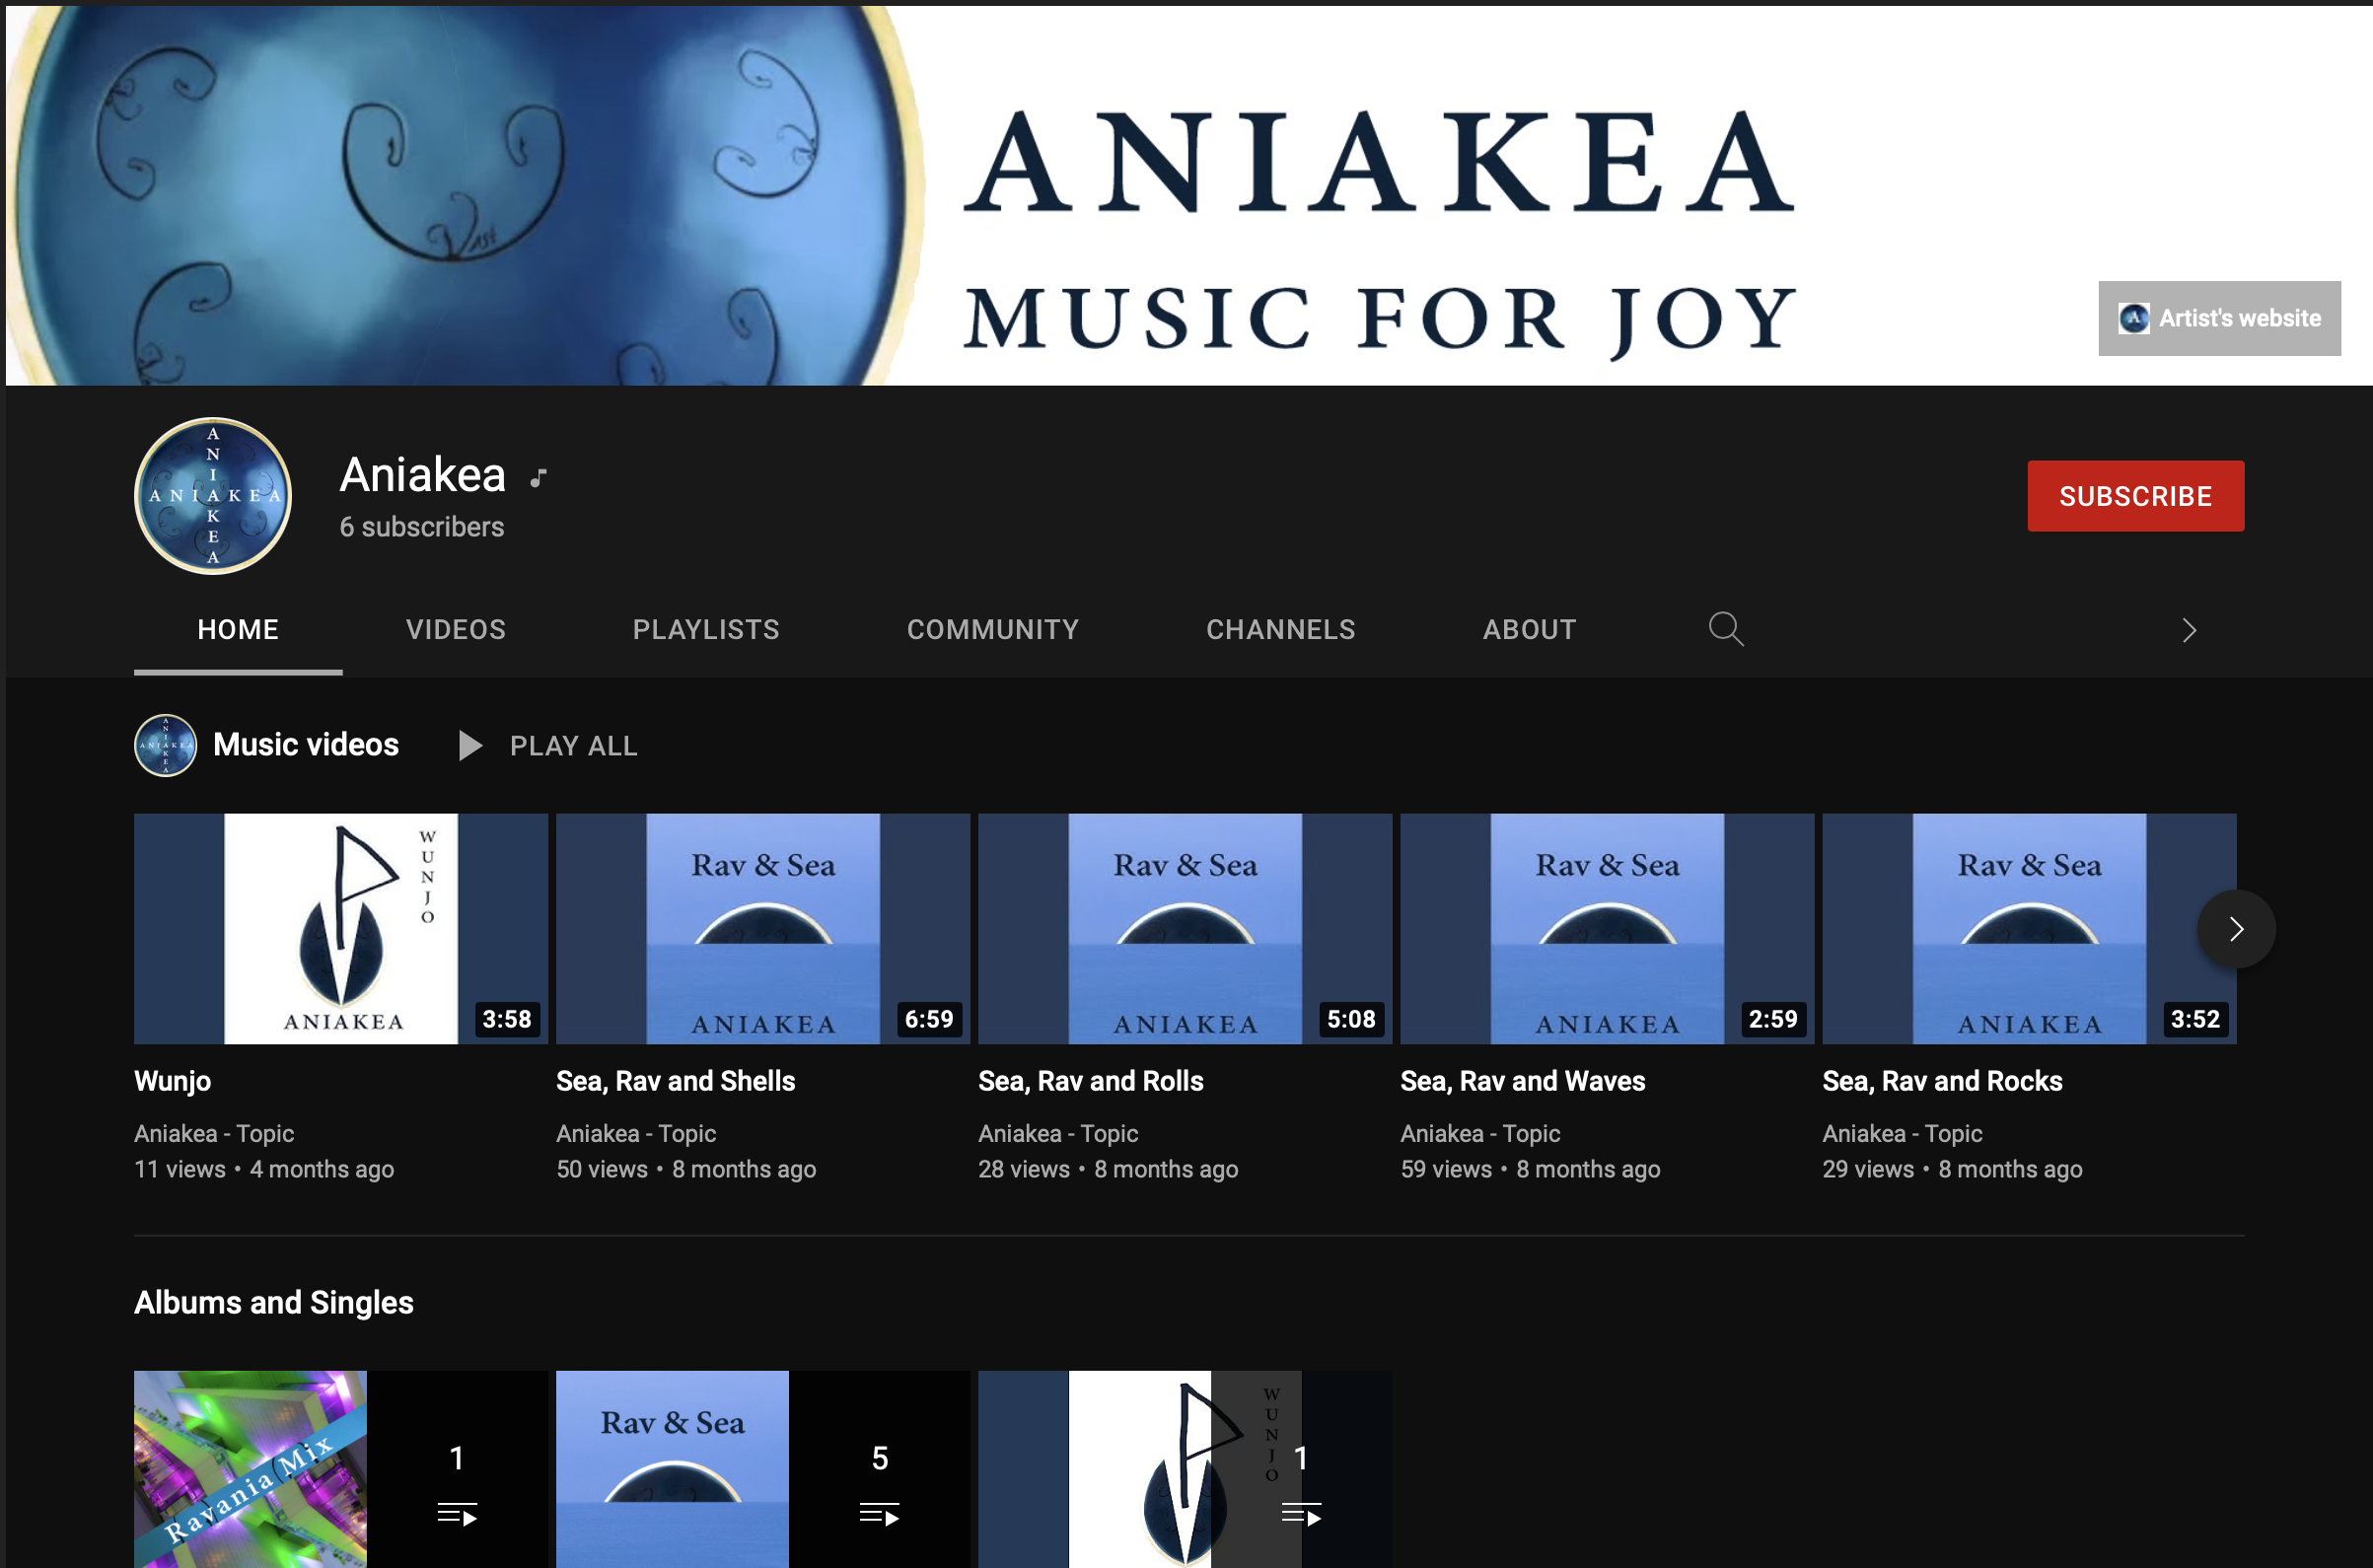This screenshot has height=1568, width=2373.
Task: Open the Community tab
Action: (x=993, y=629)
